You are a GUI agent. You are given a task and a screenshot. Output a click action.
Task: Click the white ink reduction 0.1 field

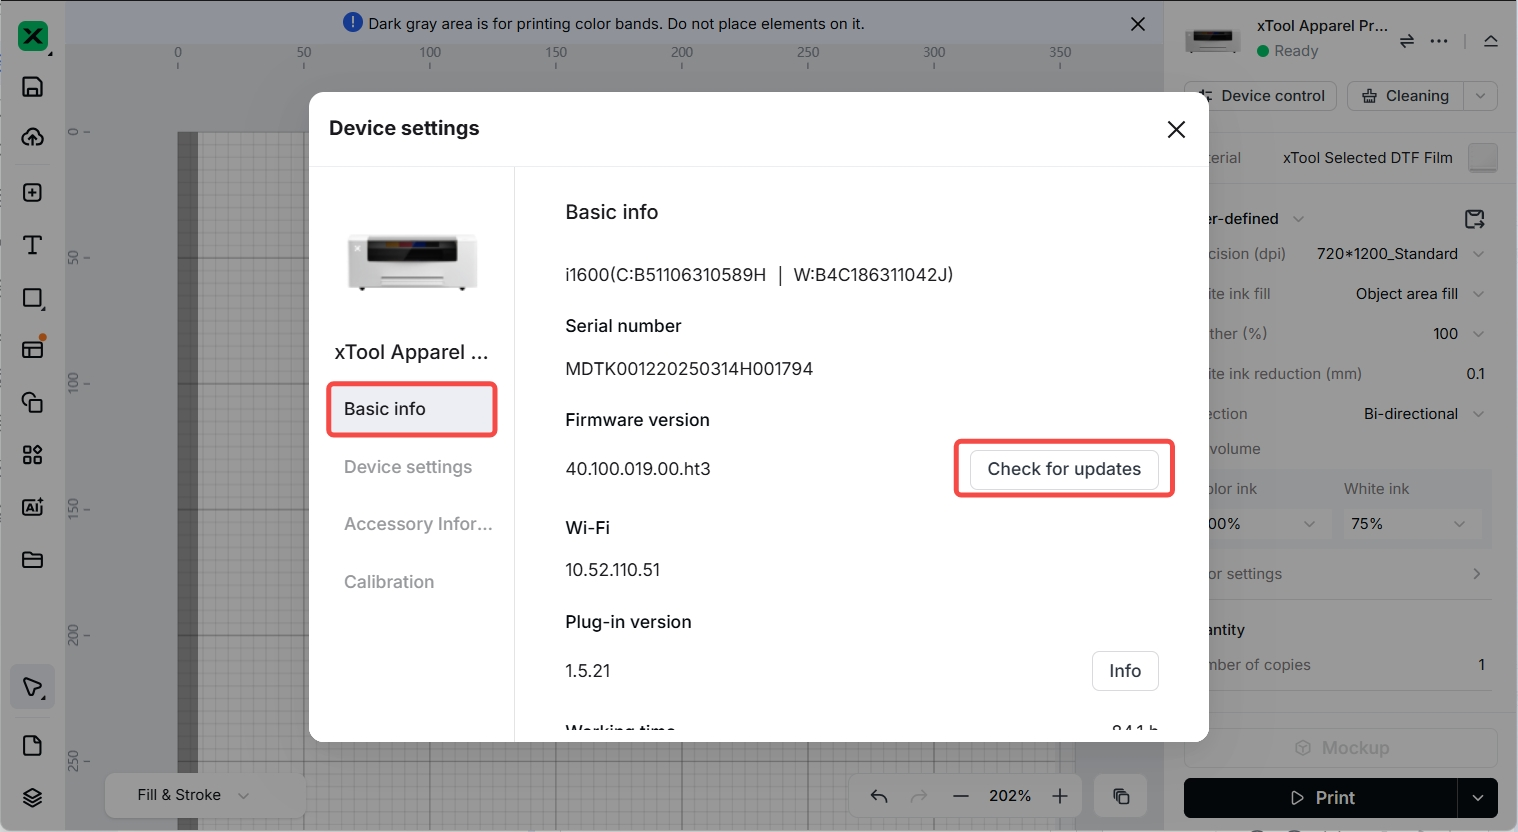tap(1475, 374)
